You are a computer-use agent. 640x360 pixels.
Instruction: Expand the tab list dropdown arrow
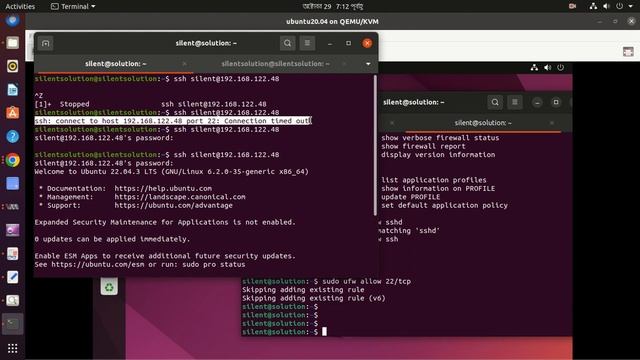click(368, 64)
